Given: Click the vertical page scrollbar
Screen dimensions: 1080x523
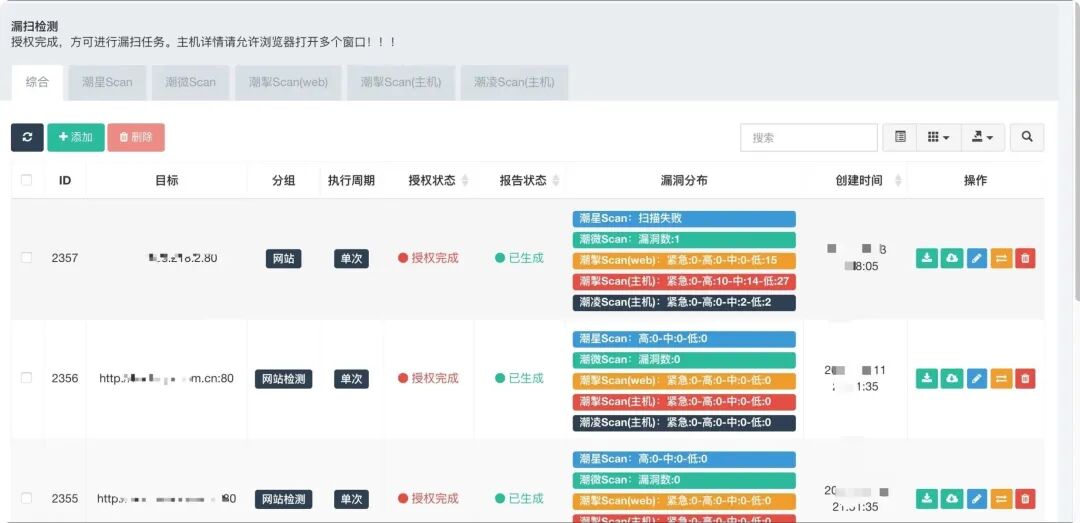Looking at the screenshot, I should [1076, 155].
